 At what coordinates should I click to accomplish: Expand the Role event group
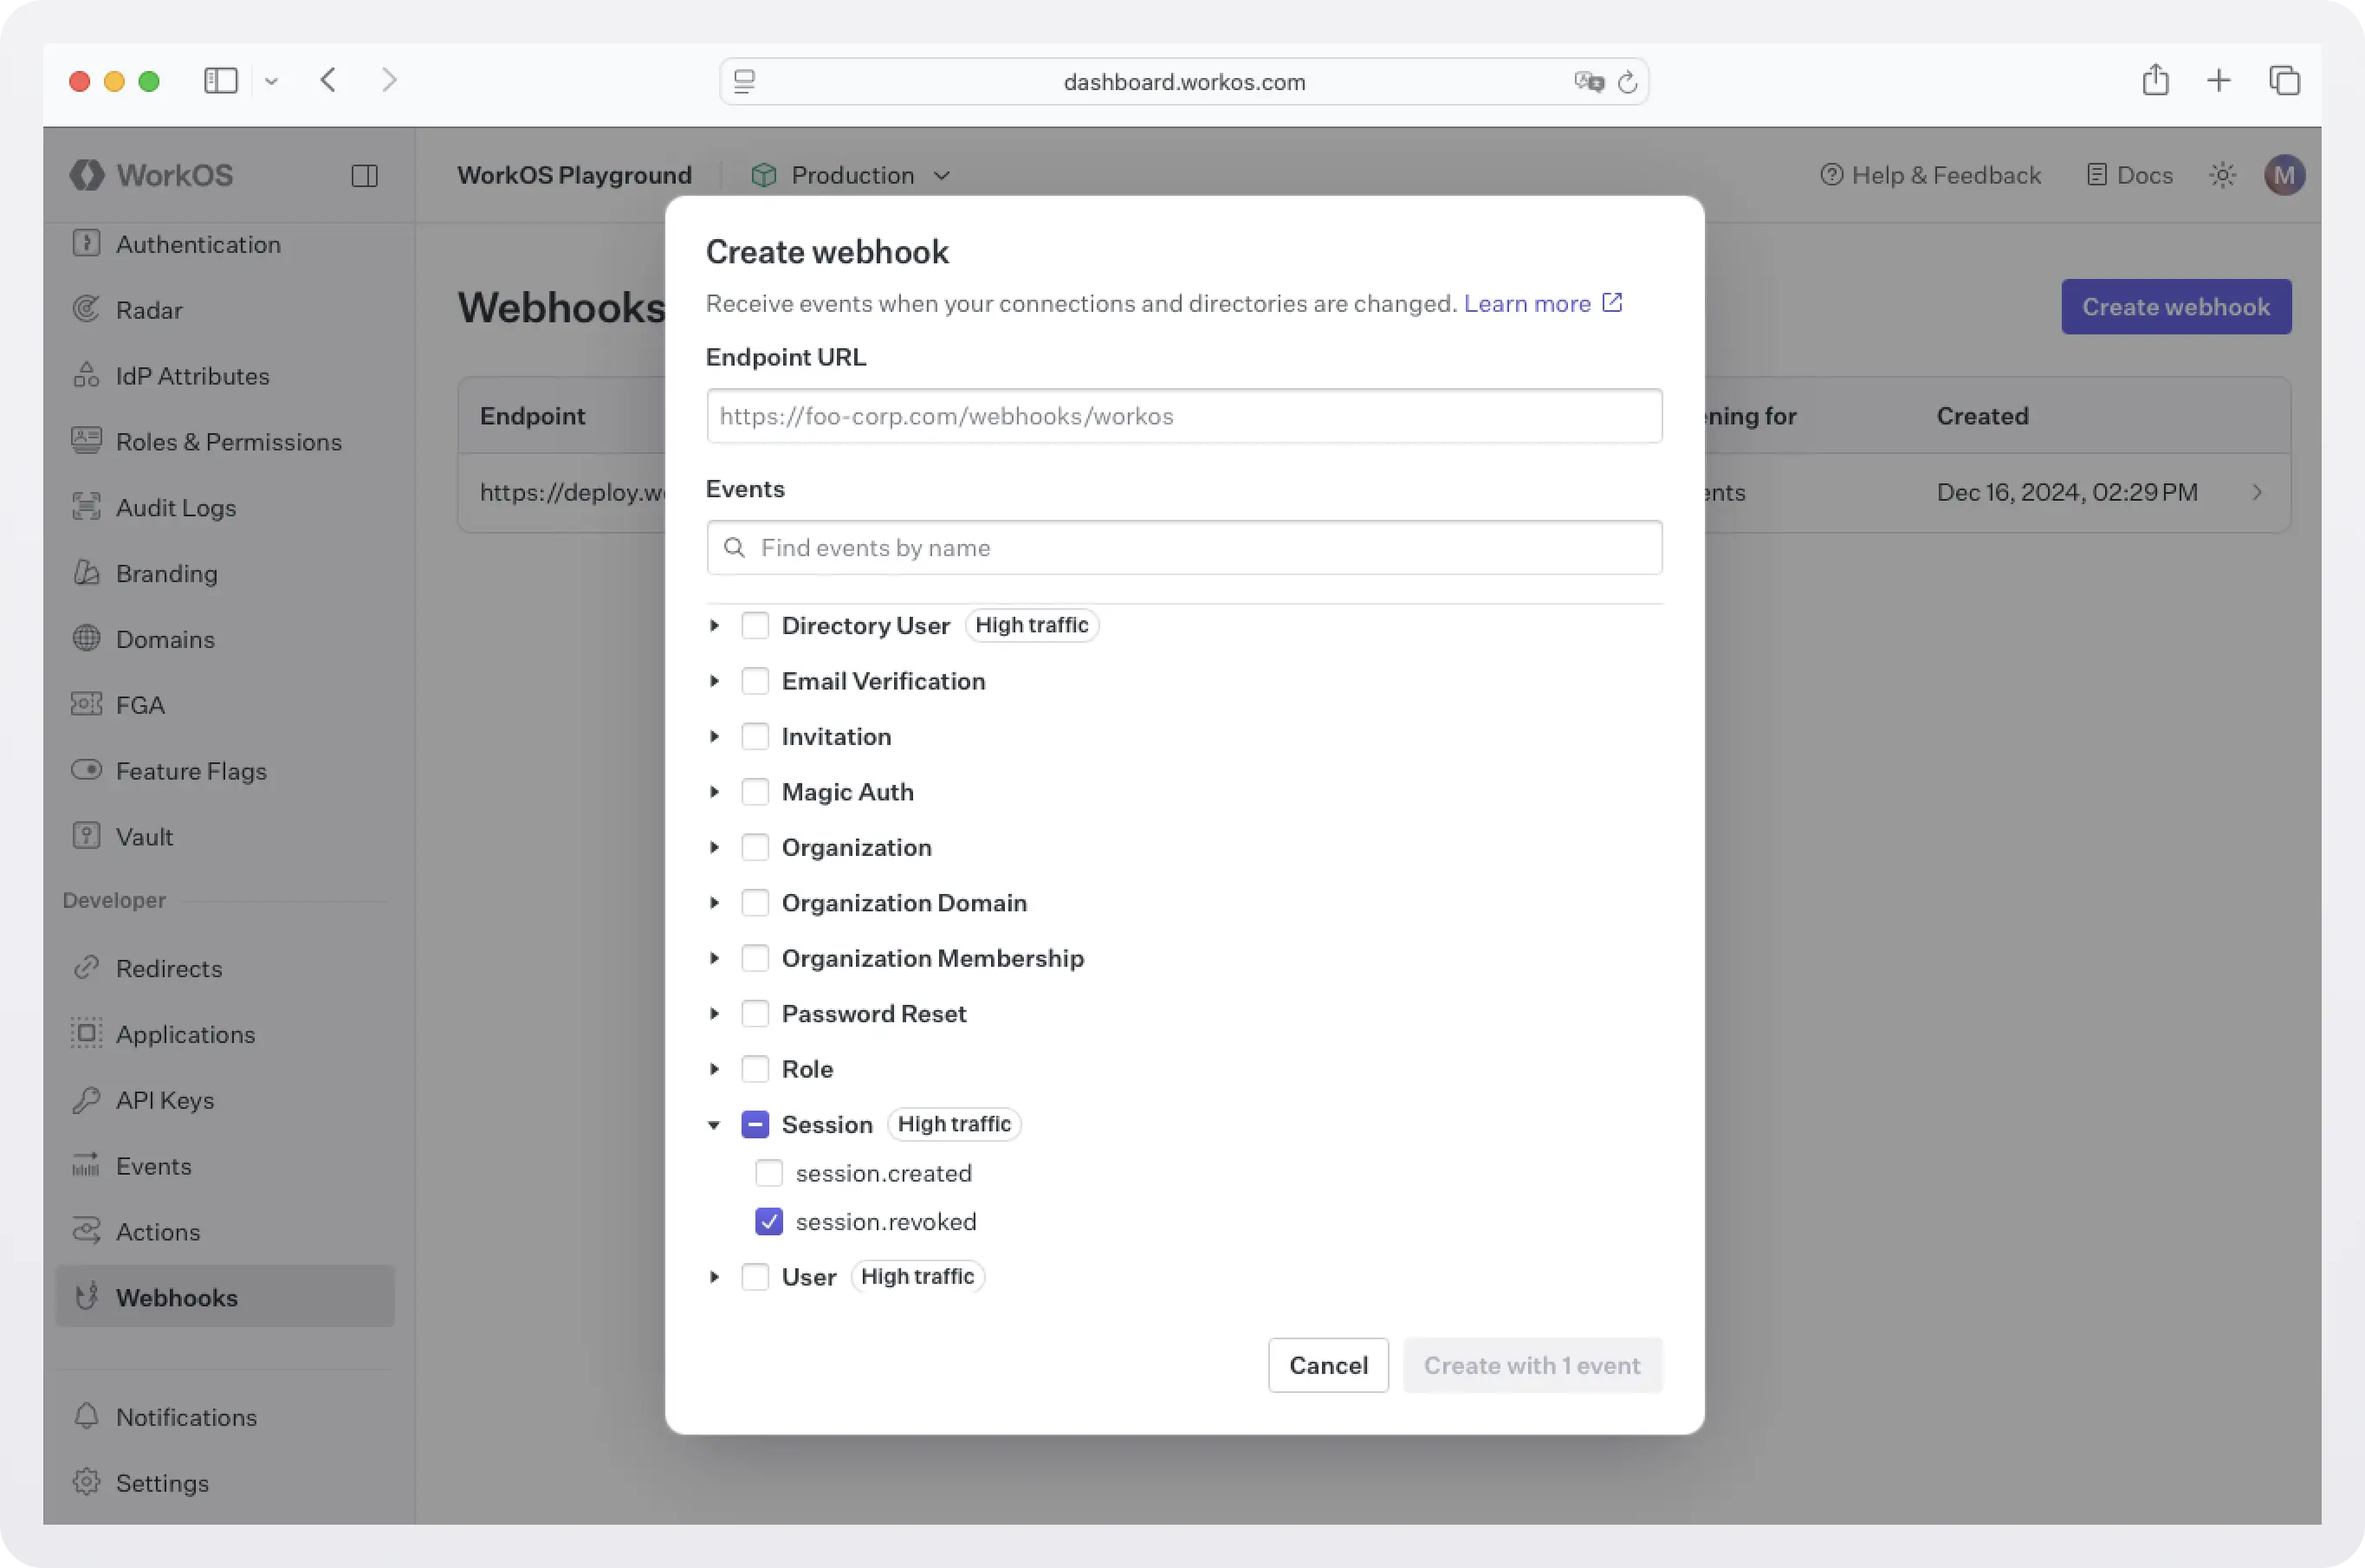click(x=714, y=1069)
